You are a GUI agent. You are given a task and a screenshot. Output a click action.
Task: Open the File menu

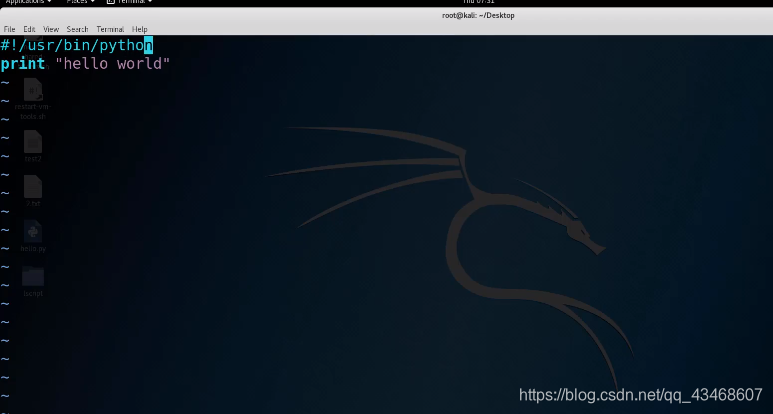point(9,29)
